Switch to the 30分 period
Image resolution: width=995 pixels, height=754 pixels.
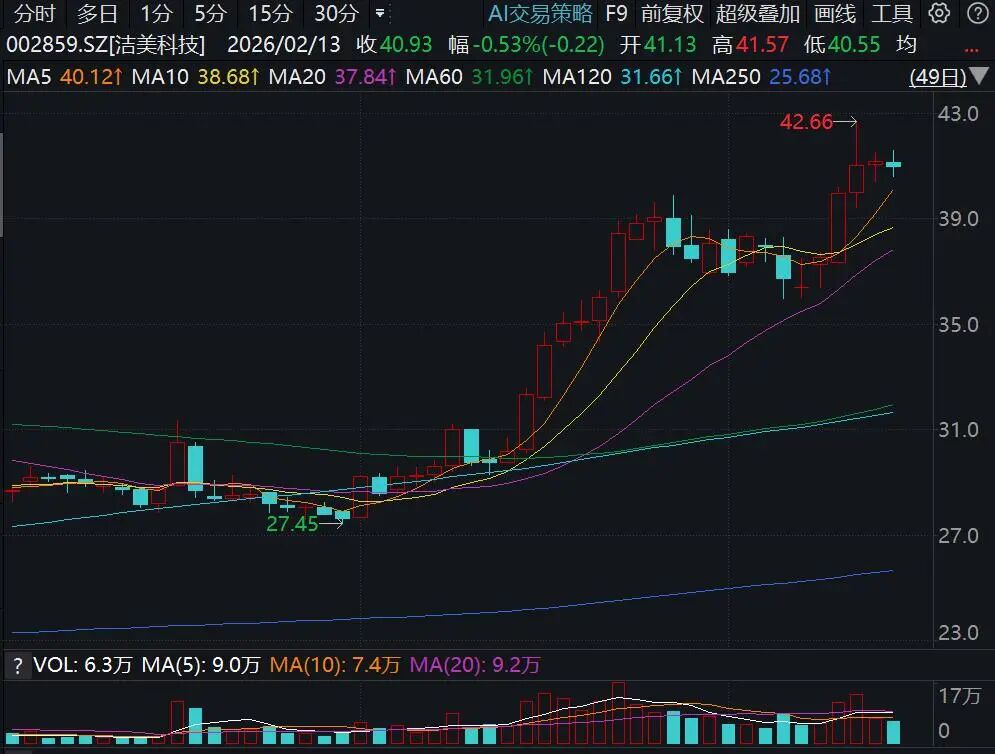(x=335, y=14)
